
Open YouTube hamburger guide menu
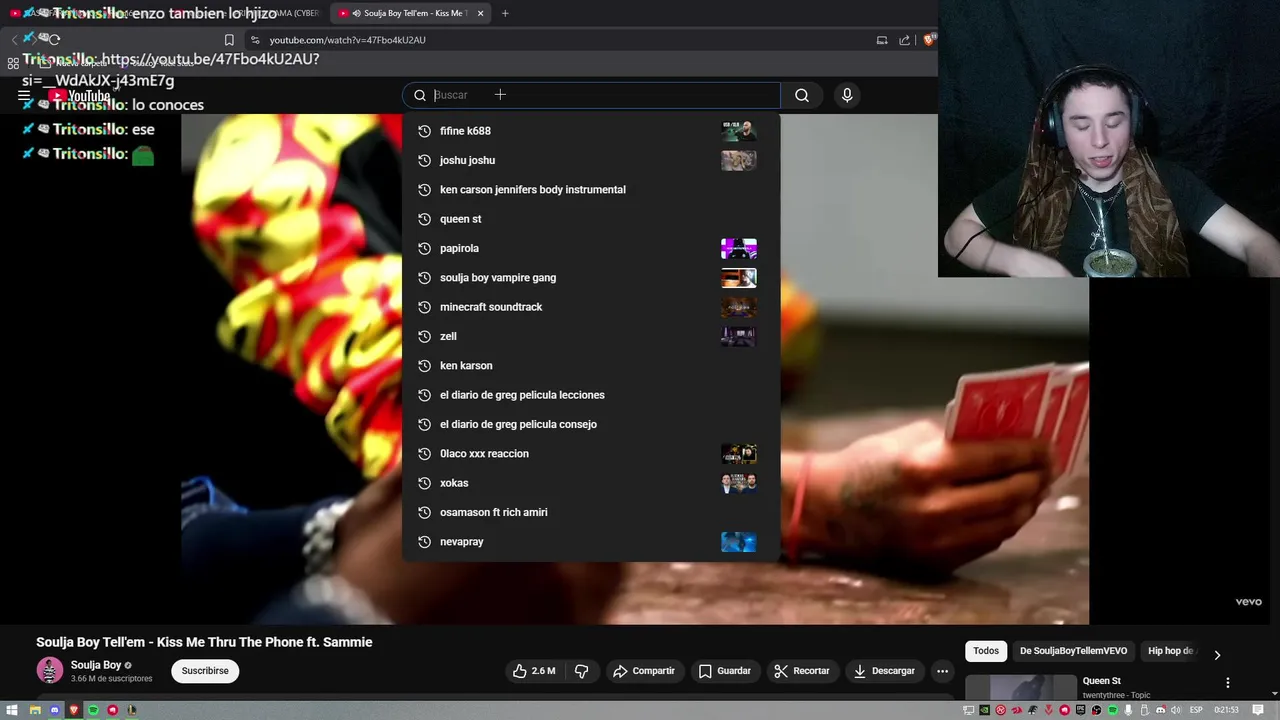[24, 96]
